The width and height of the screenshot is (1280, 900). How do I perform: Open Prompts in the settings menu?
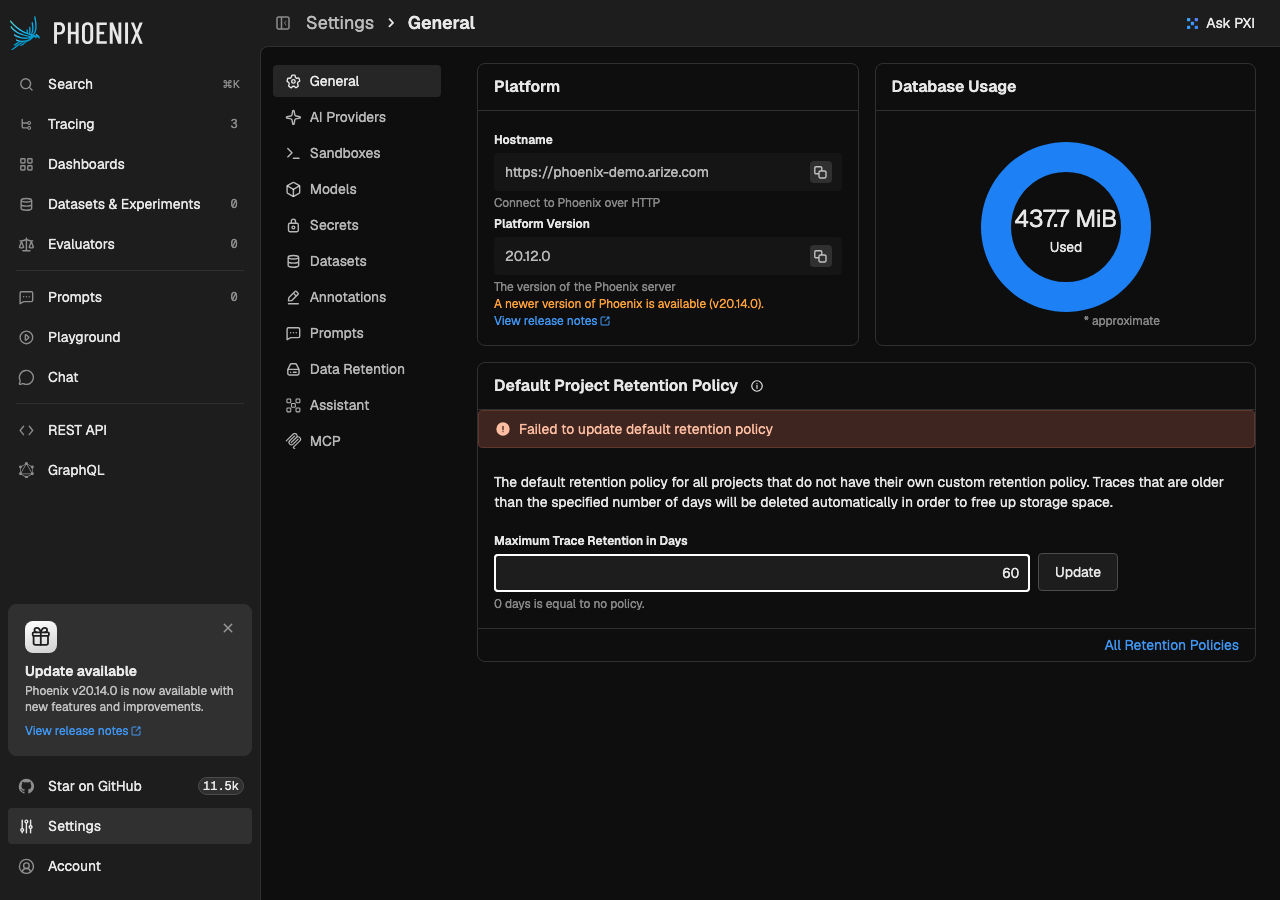click(x=357, y=333)
